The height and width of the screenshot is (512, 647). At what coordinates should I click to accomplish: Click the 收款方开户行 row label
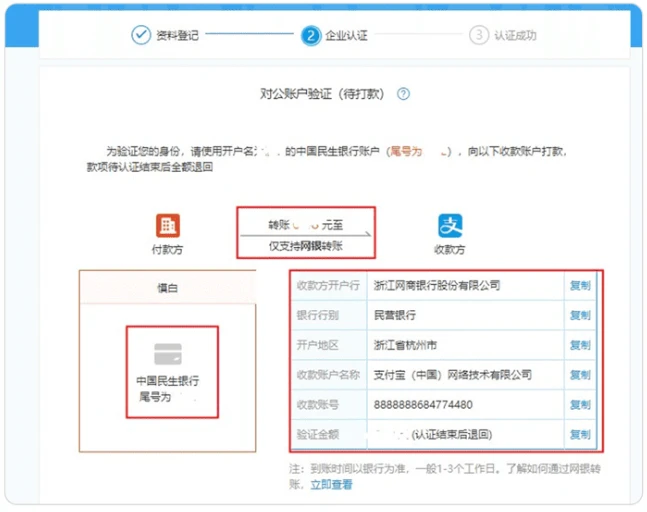point(328,285)
